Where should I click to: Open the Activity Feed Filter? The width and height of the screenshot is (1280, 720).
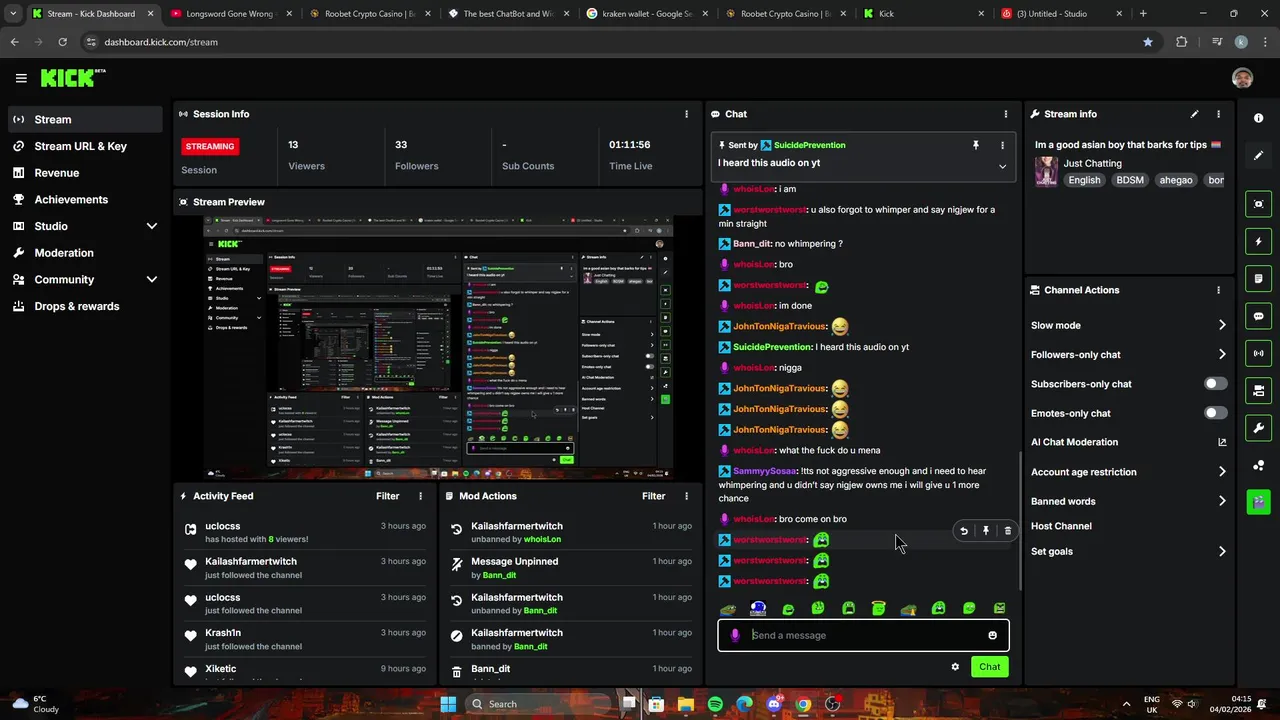click(387, 496)
